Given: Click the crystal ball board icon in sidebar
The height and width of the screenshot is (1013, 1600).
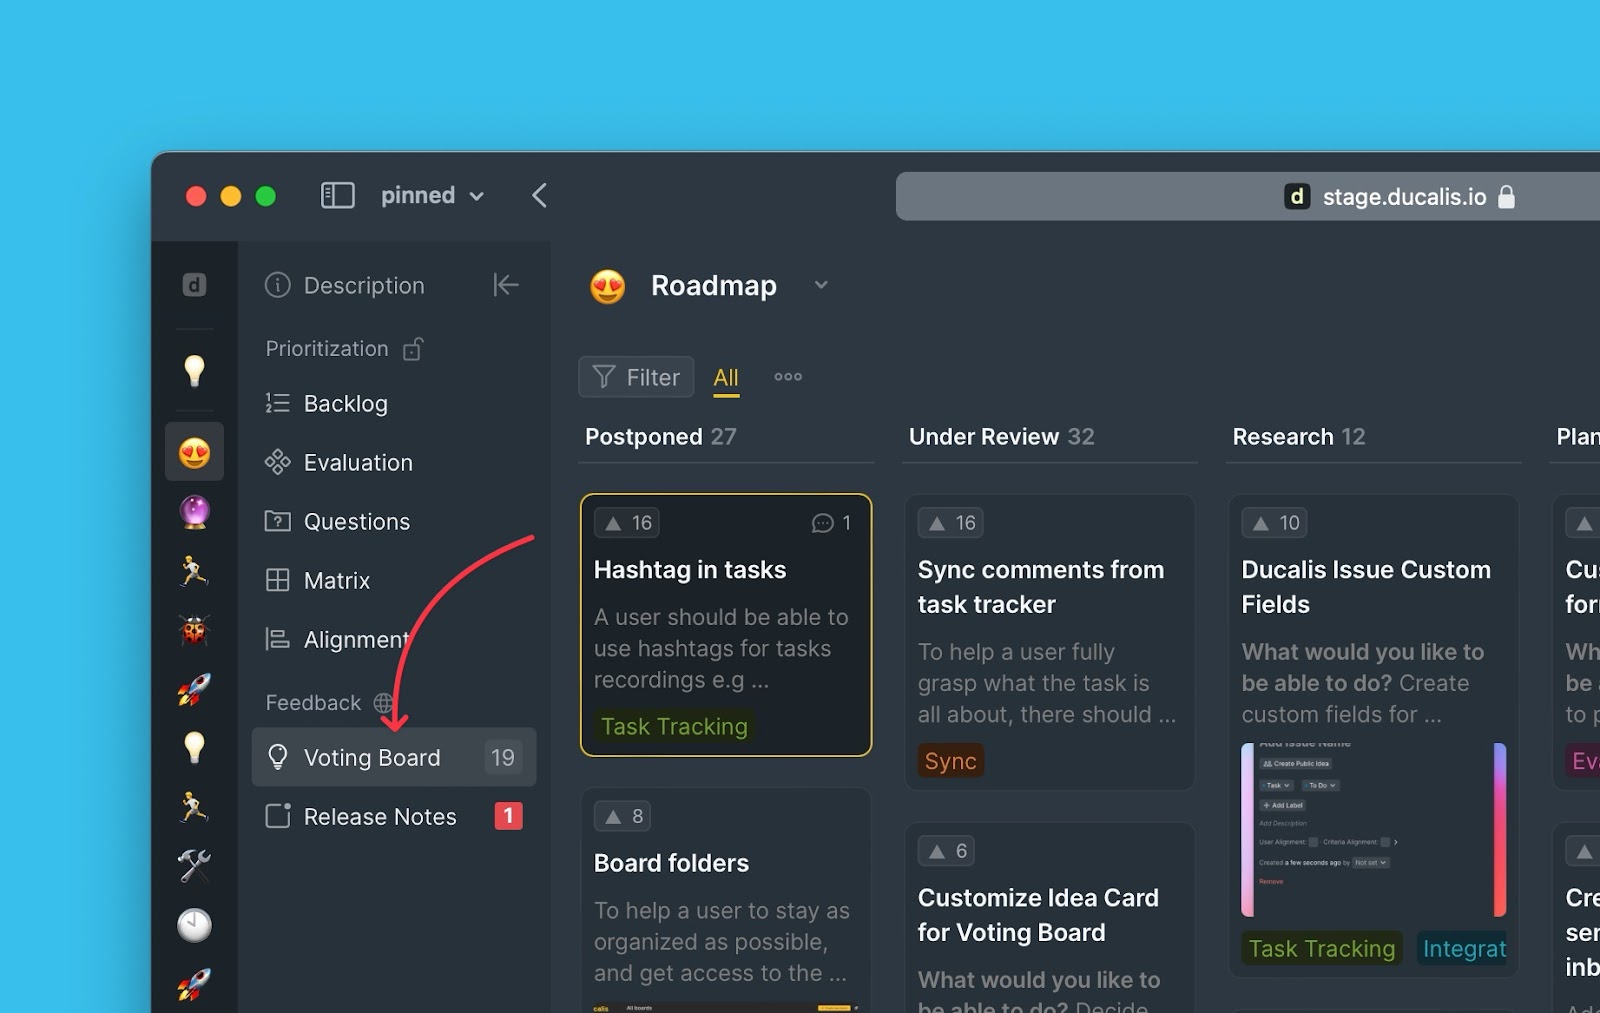Looking at the screenshot, I should [194, 512].
